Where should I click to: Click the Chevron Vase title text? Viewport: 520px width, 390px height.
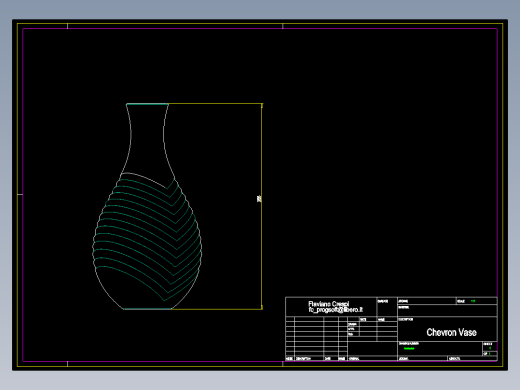point(451,332)
